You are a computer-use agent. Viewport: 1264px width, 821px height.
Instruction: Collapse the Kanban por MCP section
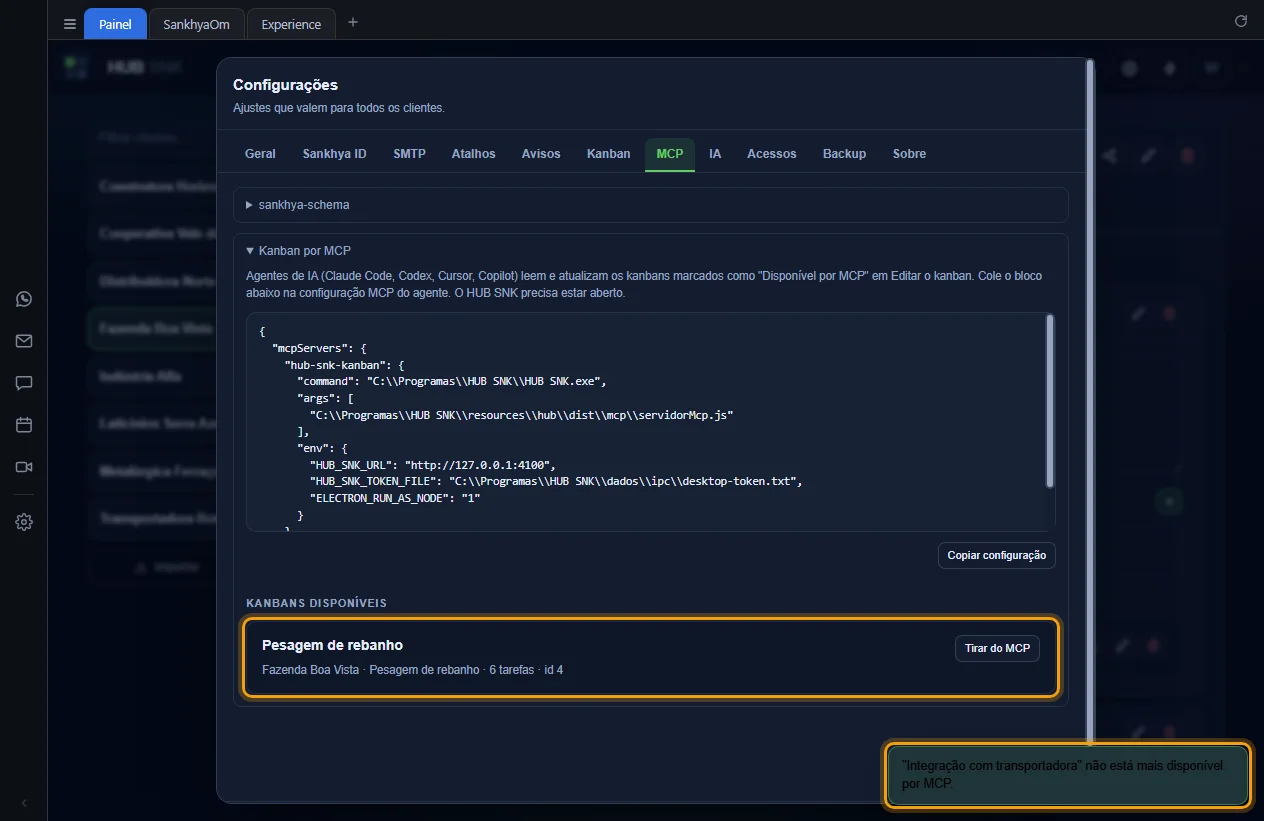tap(299, 251)
